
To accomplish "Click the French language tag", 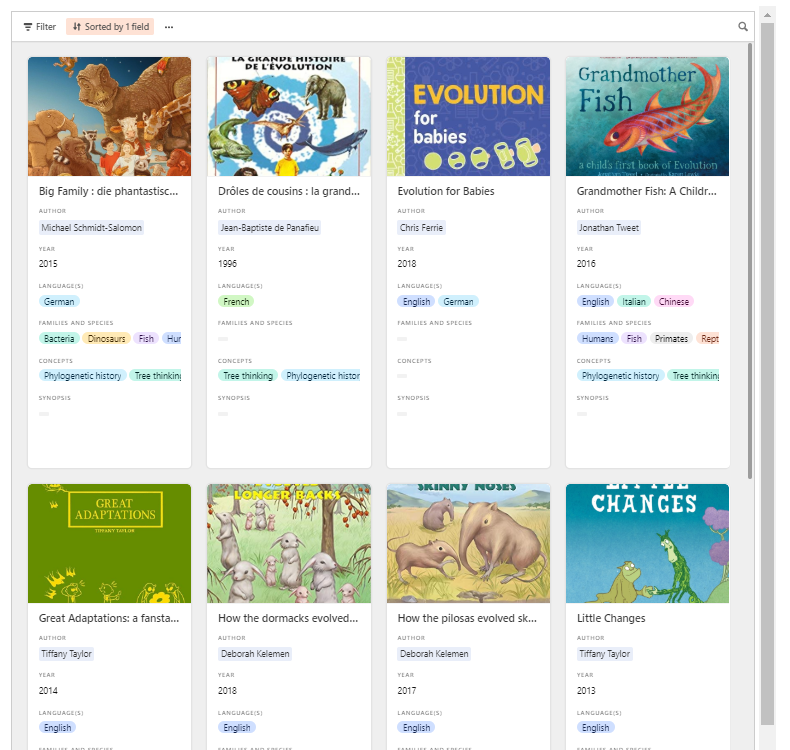I will 236,302.
